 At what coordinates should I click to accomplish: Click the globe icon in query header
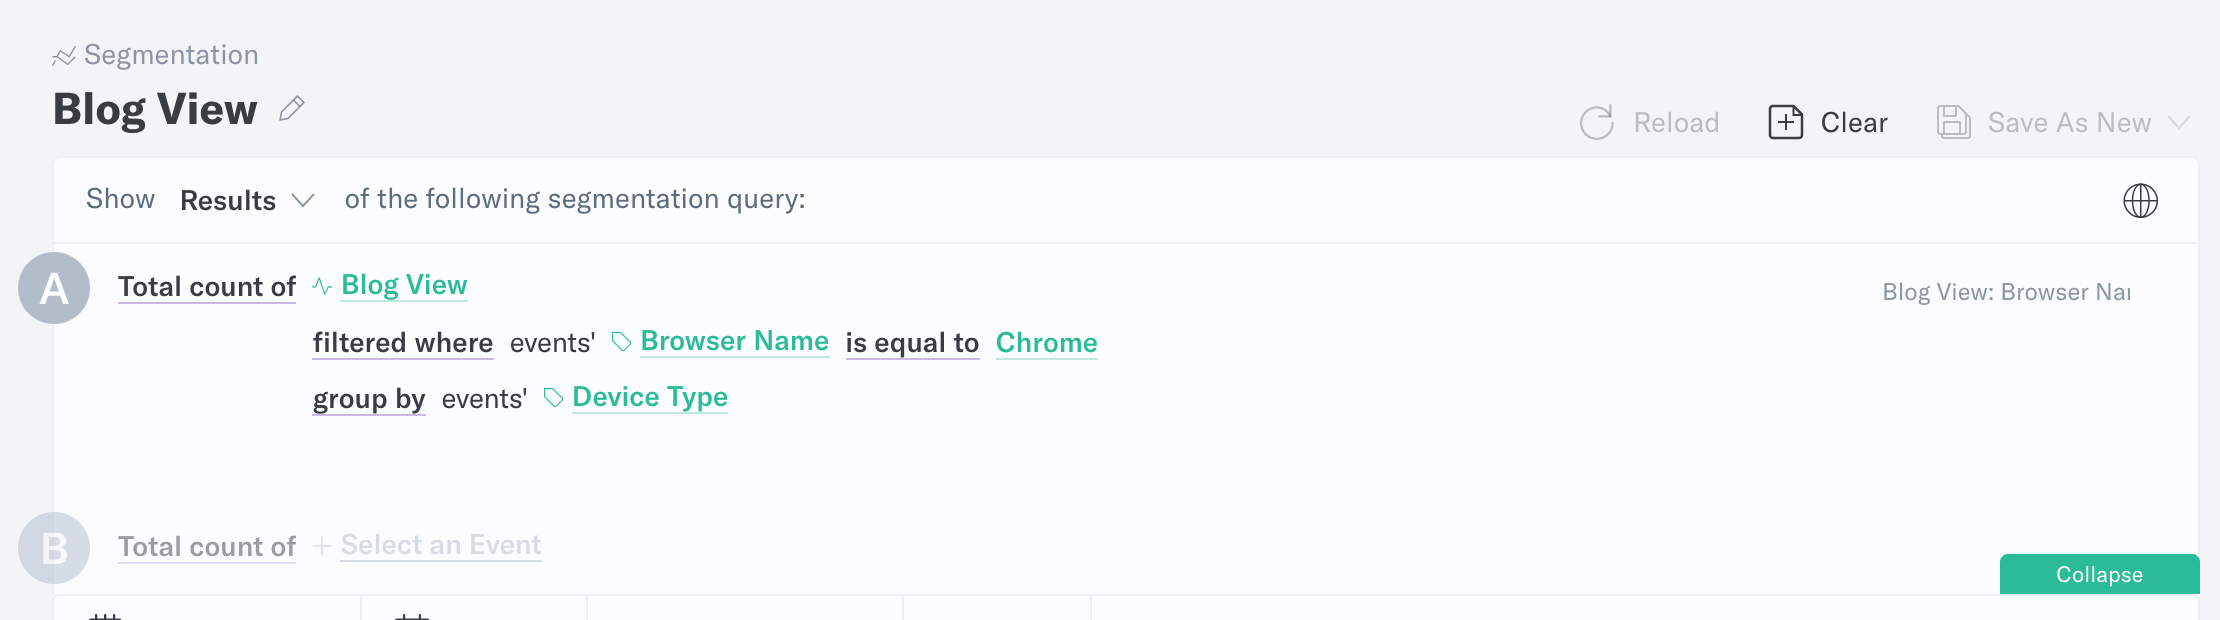coord(2140,201)
